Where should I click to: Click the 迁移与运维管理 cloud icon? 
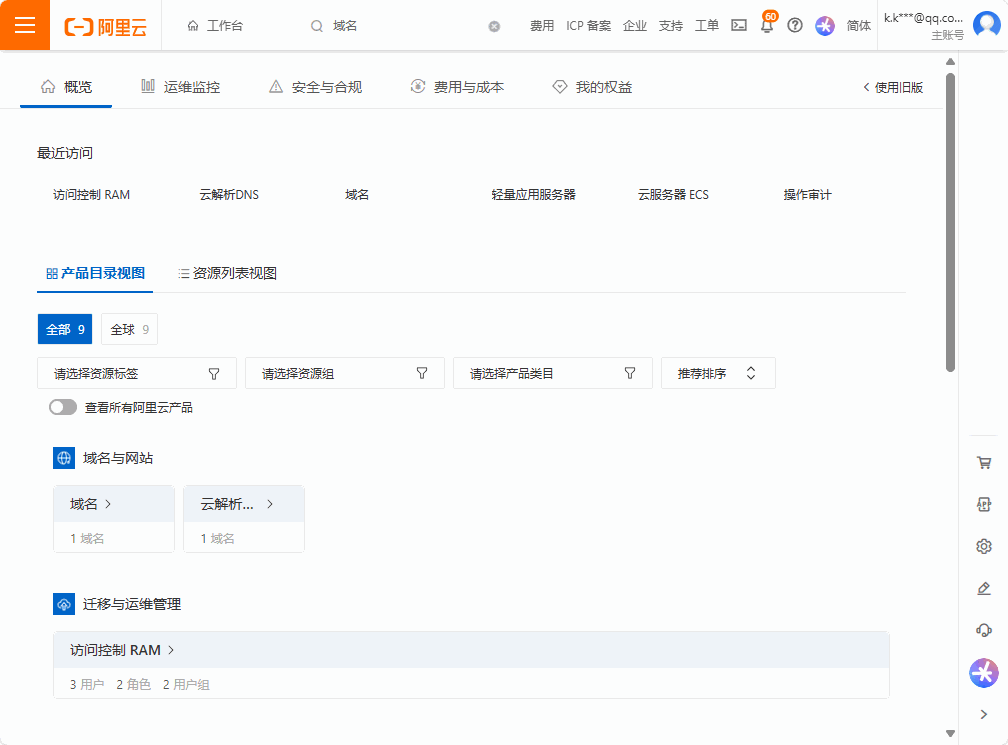[x=64, y=604]
